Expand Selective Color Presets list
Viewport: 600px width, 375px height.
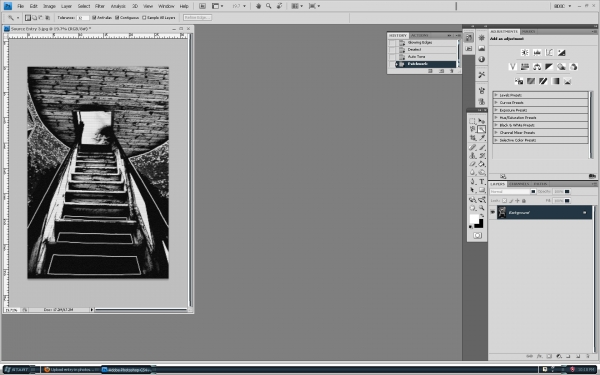coord(496,140)
